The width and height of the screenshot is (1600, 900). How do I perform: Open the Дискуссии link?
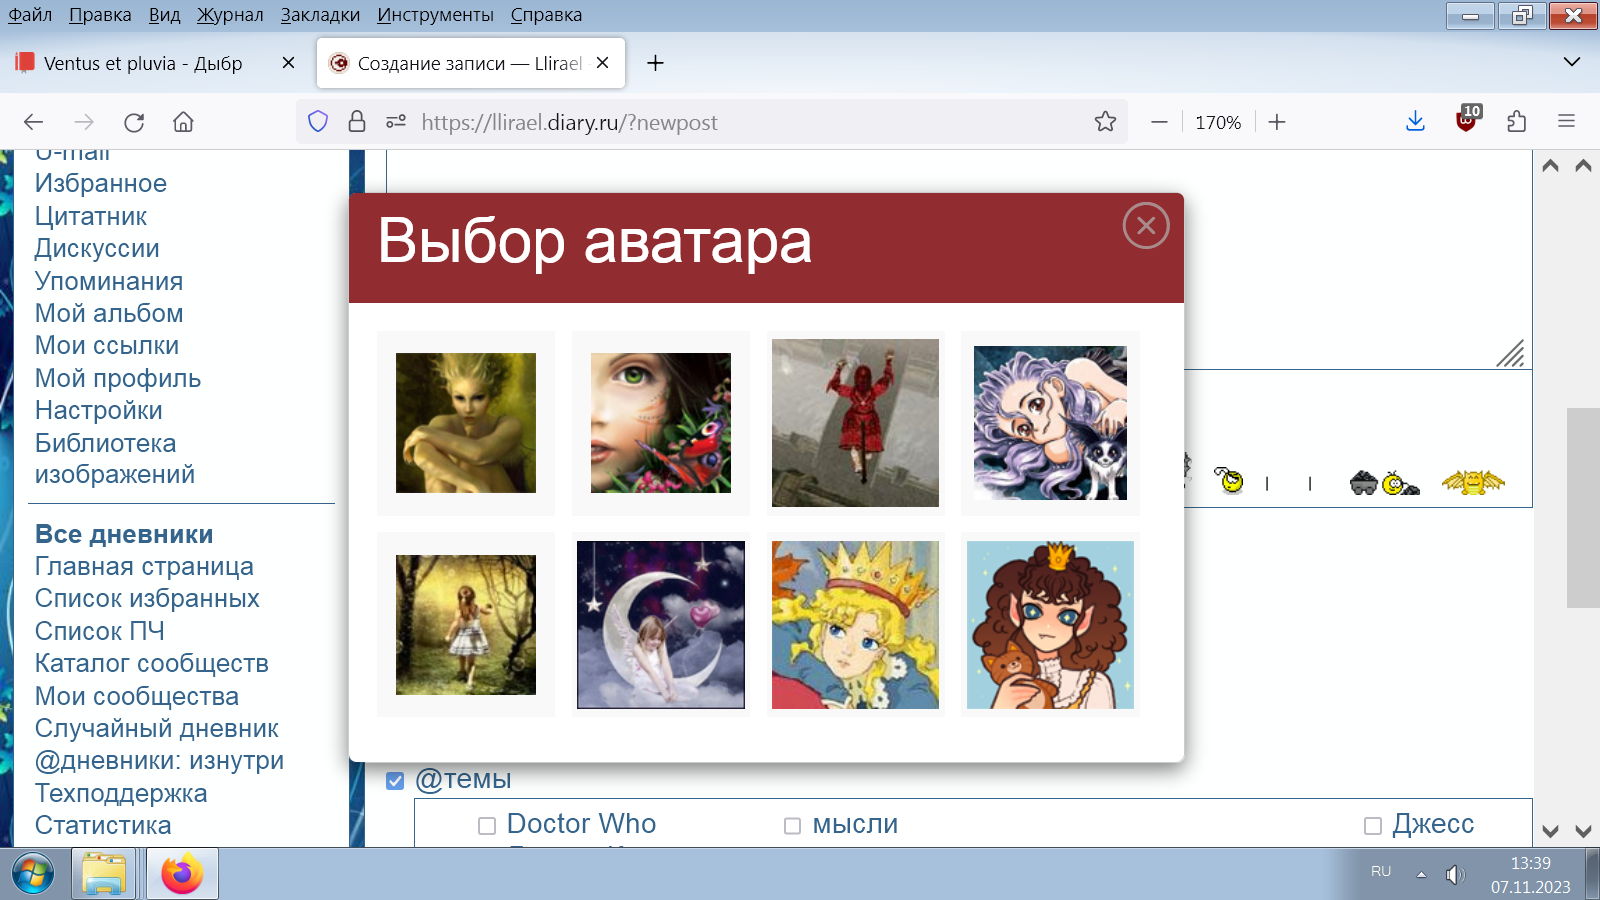97,248
